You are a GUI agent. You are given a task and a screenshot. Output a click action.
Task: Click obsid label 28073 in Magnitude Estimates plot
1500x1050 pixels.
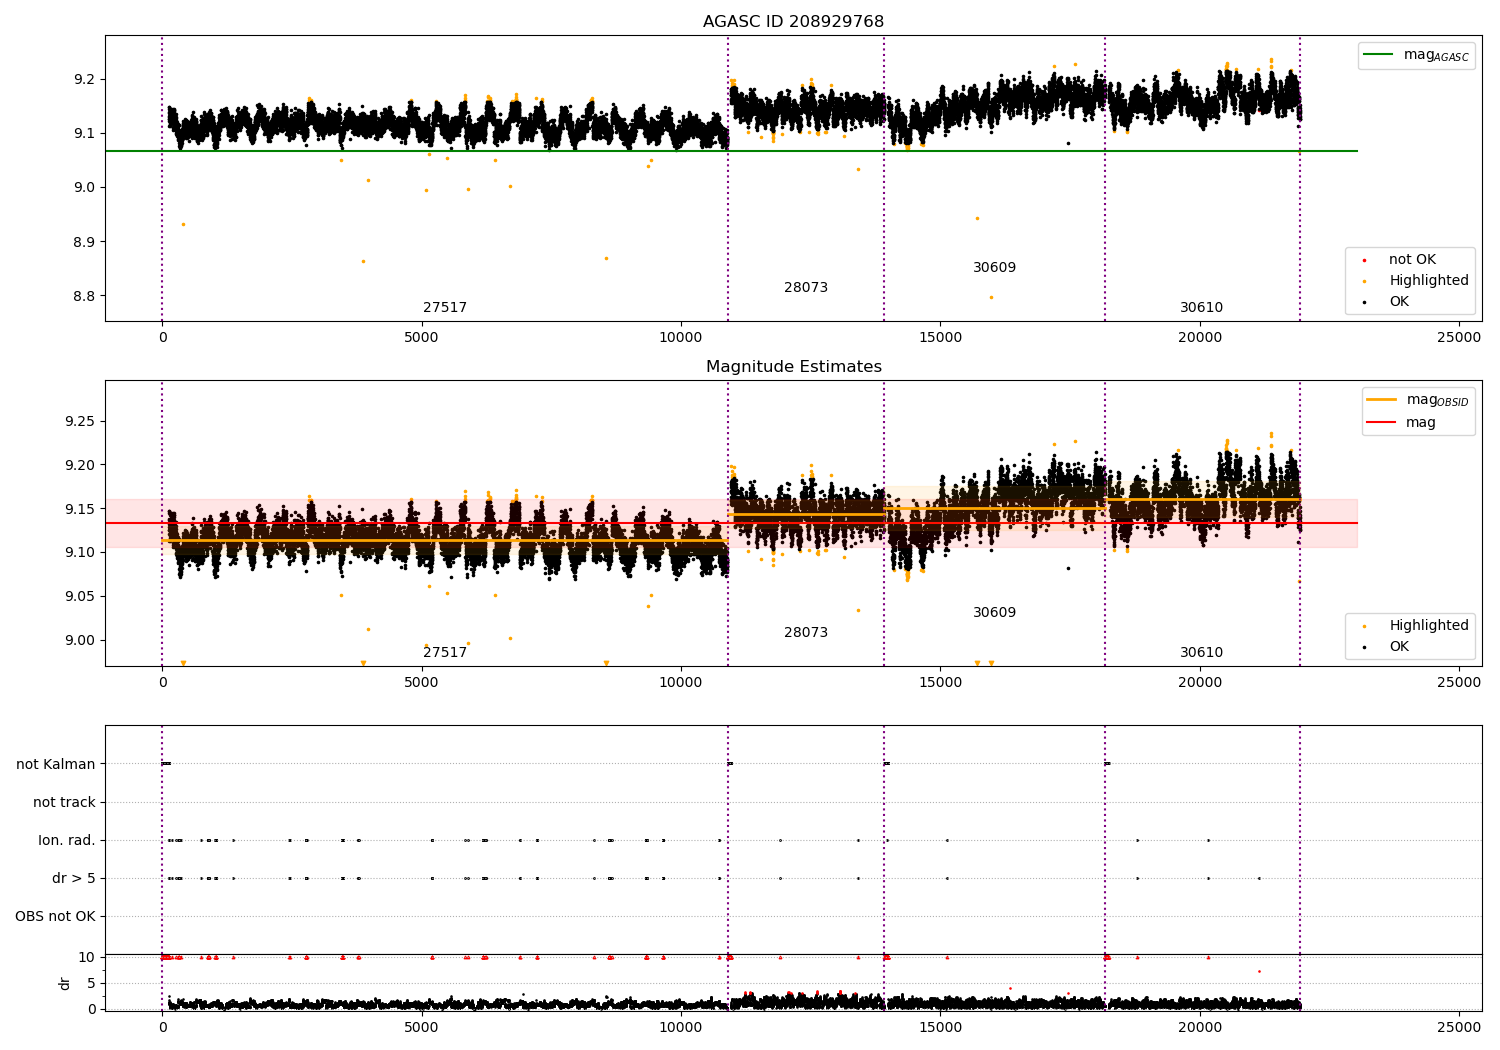806,633
